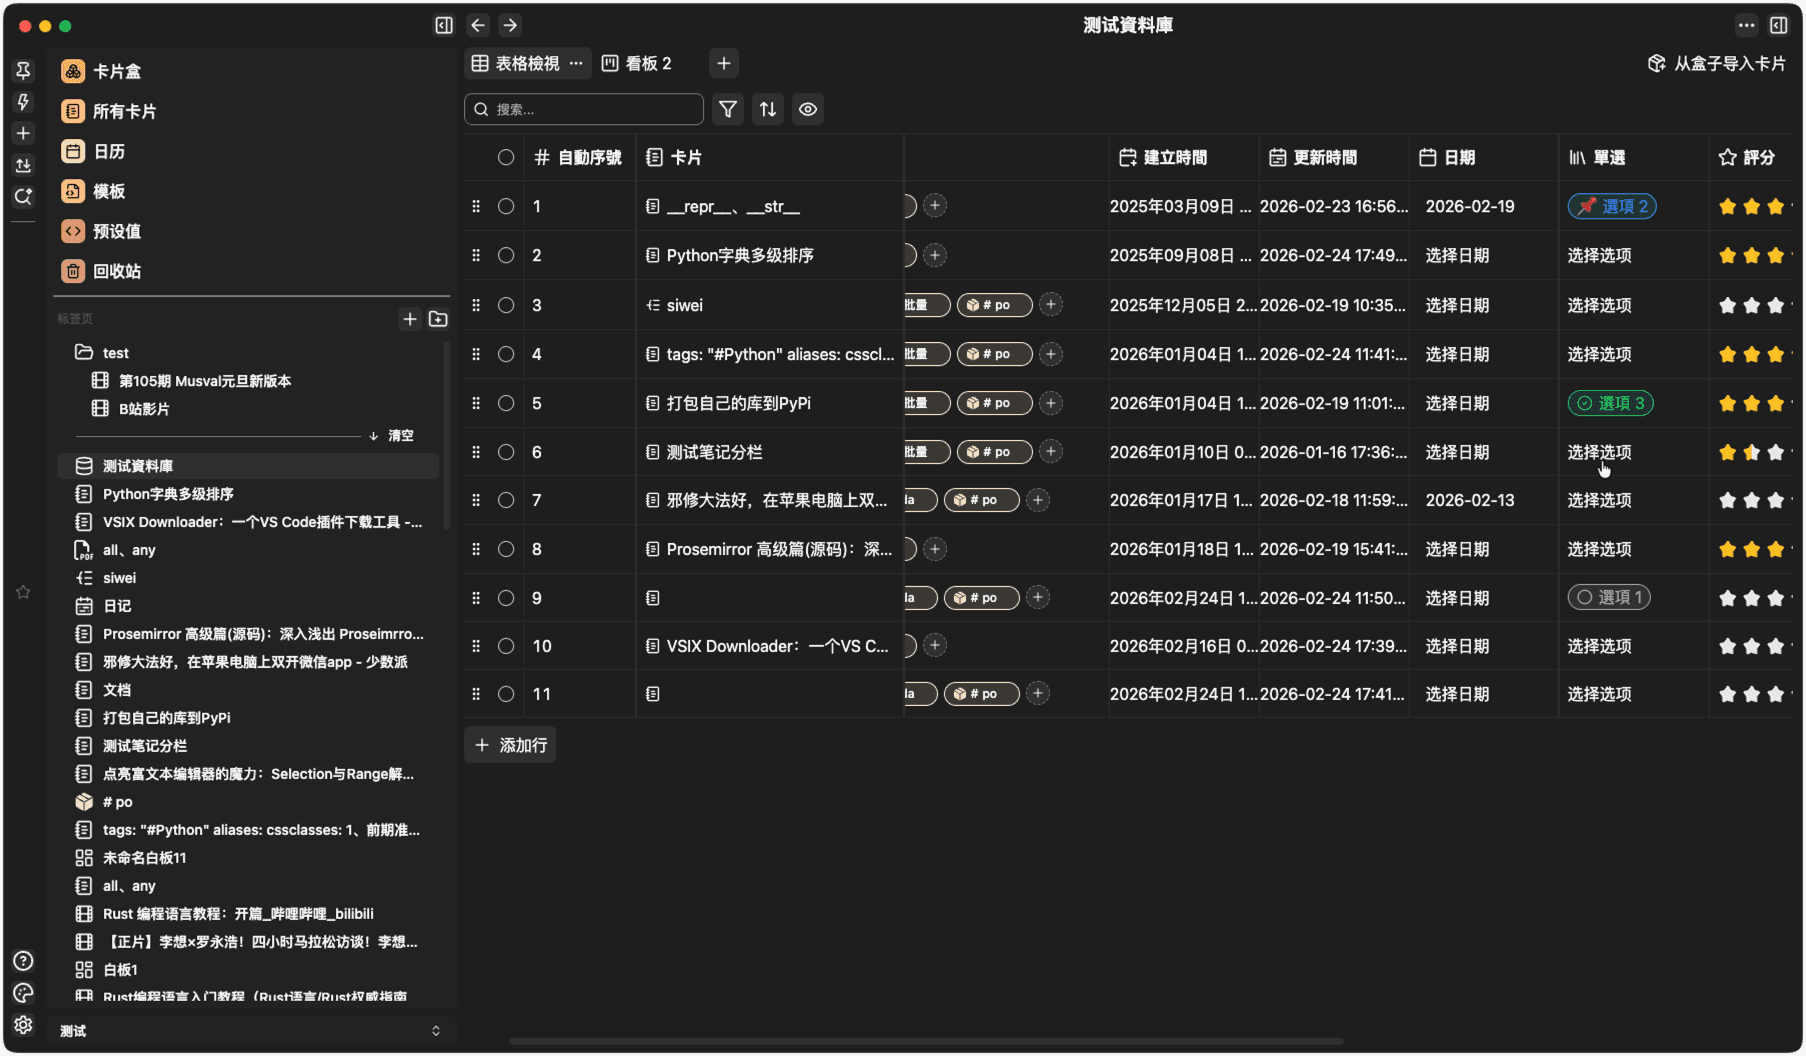Open the 選項 2 single-select cell on row 1
This screenshot has width=1806, height=1056.
click(x=1611, y=206)
